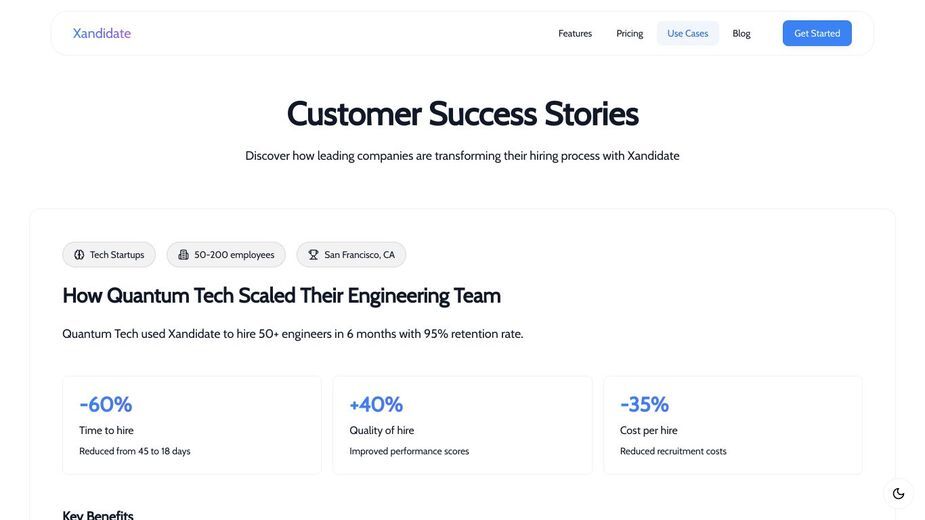
Task: Select the 50-200 employees badge
Action: click(226, 254)
